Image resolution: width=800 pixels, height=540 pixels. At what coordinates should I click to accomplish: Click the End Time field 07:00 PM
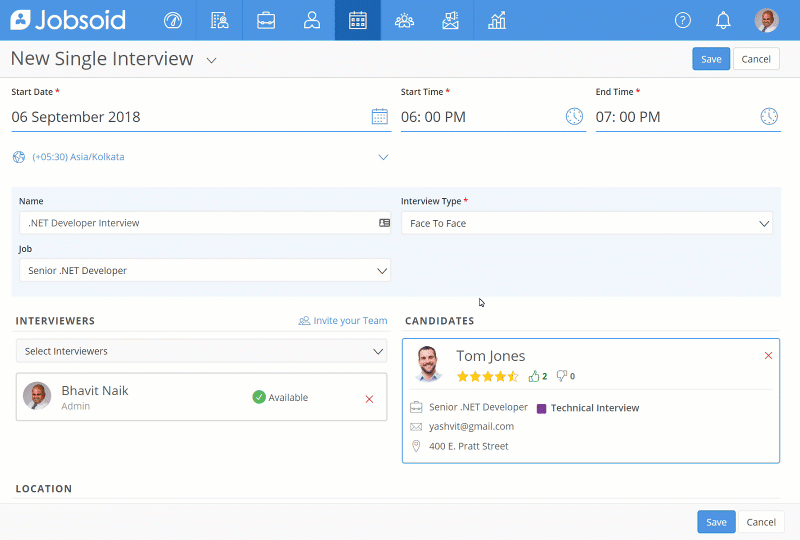pos(688,117)
